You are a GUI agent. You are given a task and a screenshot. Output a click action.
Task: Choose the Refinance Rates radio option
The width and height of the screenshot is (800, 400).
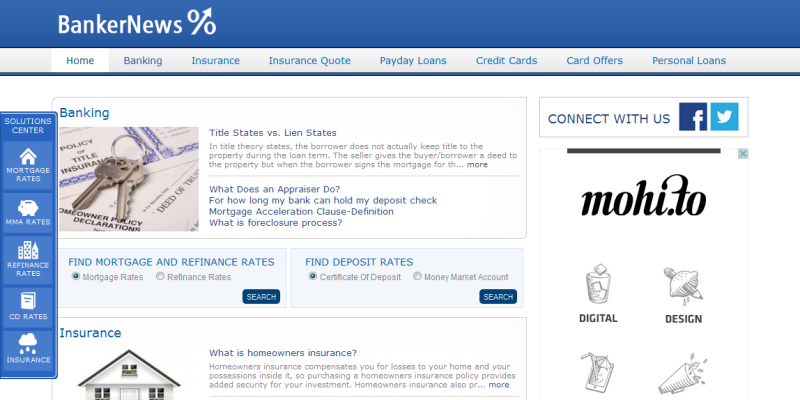160,277
